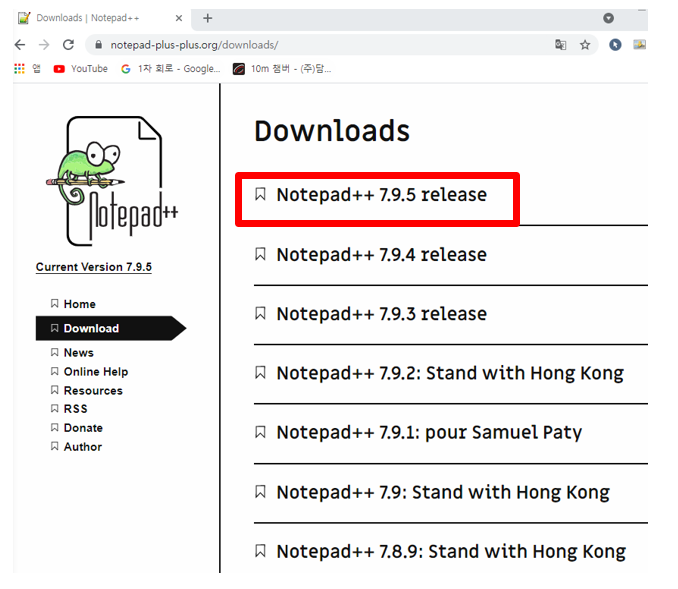Select the Downloads | Notepad++ tab

pyautogui.click(x=100, y=18)
